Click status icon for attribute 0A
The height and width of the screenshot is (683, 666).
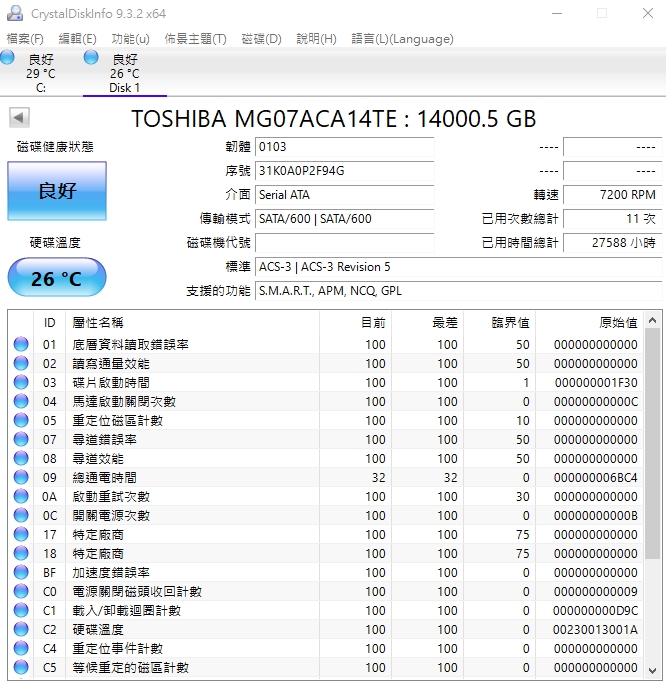pos(21,496)
